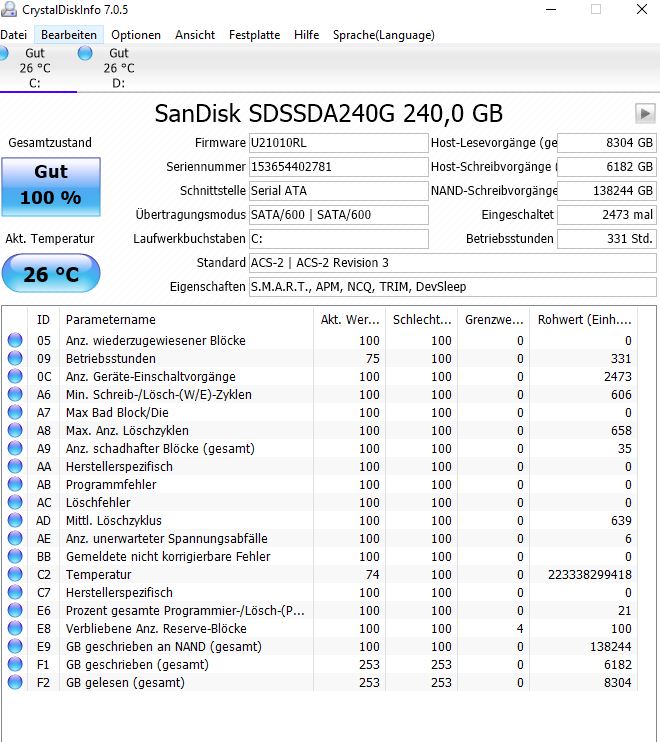The width and height of the screenshot is (660, 742).
Task: Open the Datei menu
Action: (x=13, y=35)
